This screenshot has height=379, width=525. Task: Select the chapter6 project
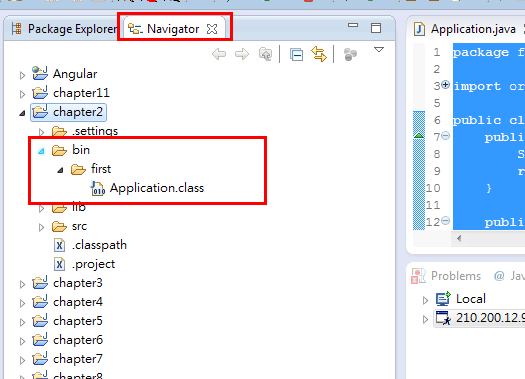point(78,340)
